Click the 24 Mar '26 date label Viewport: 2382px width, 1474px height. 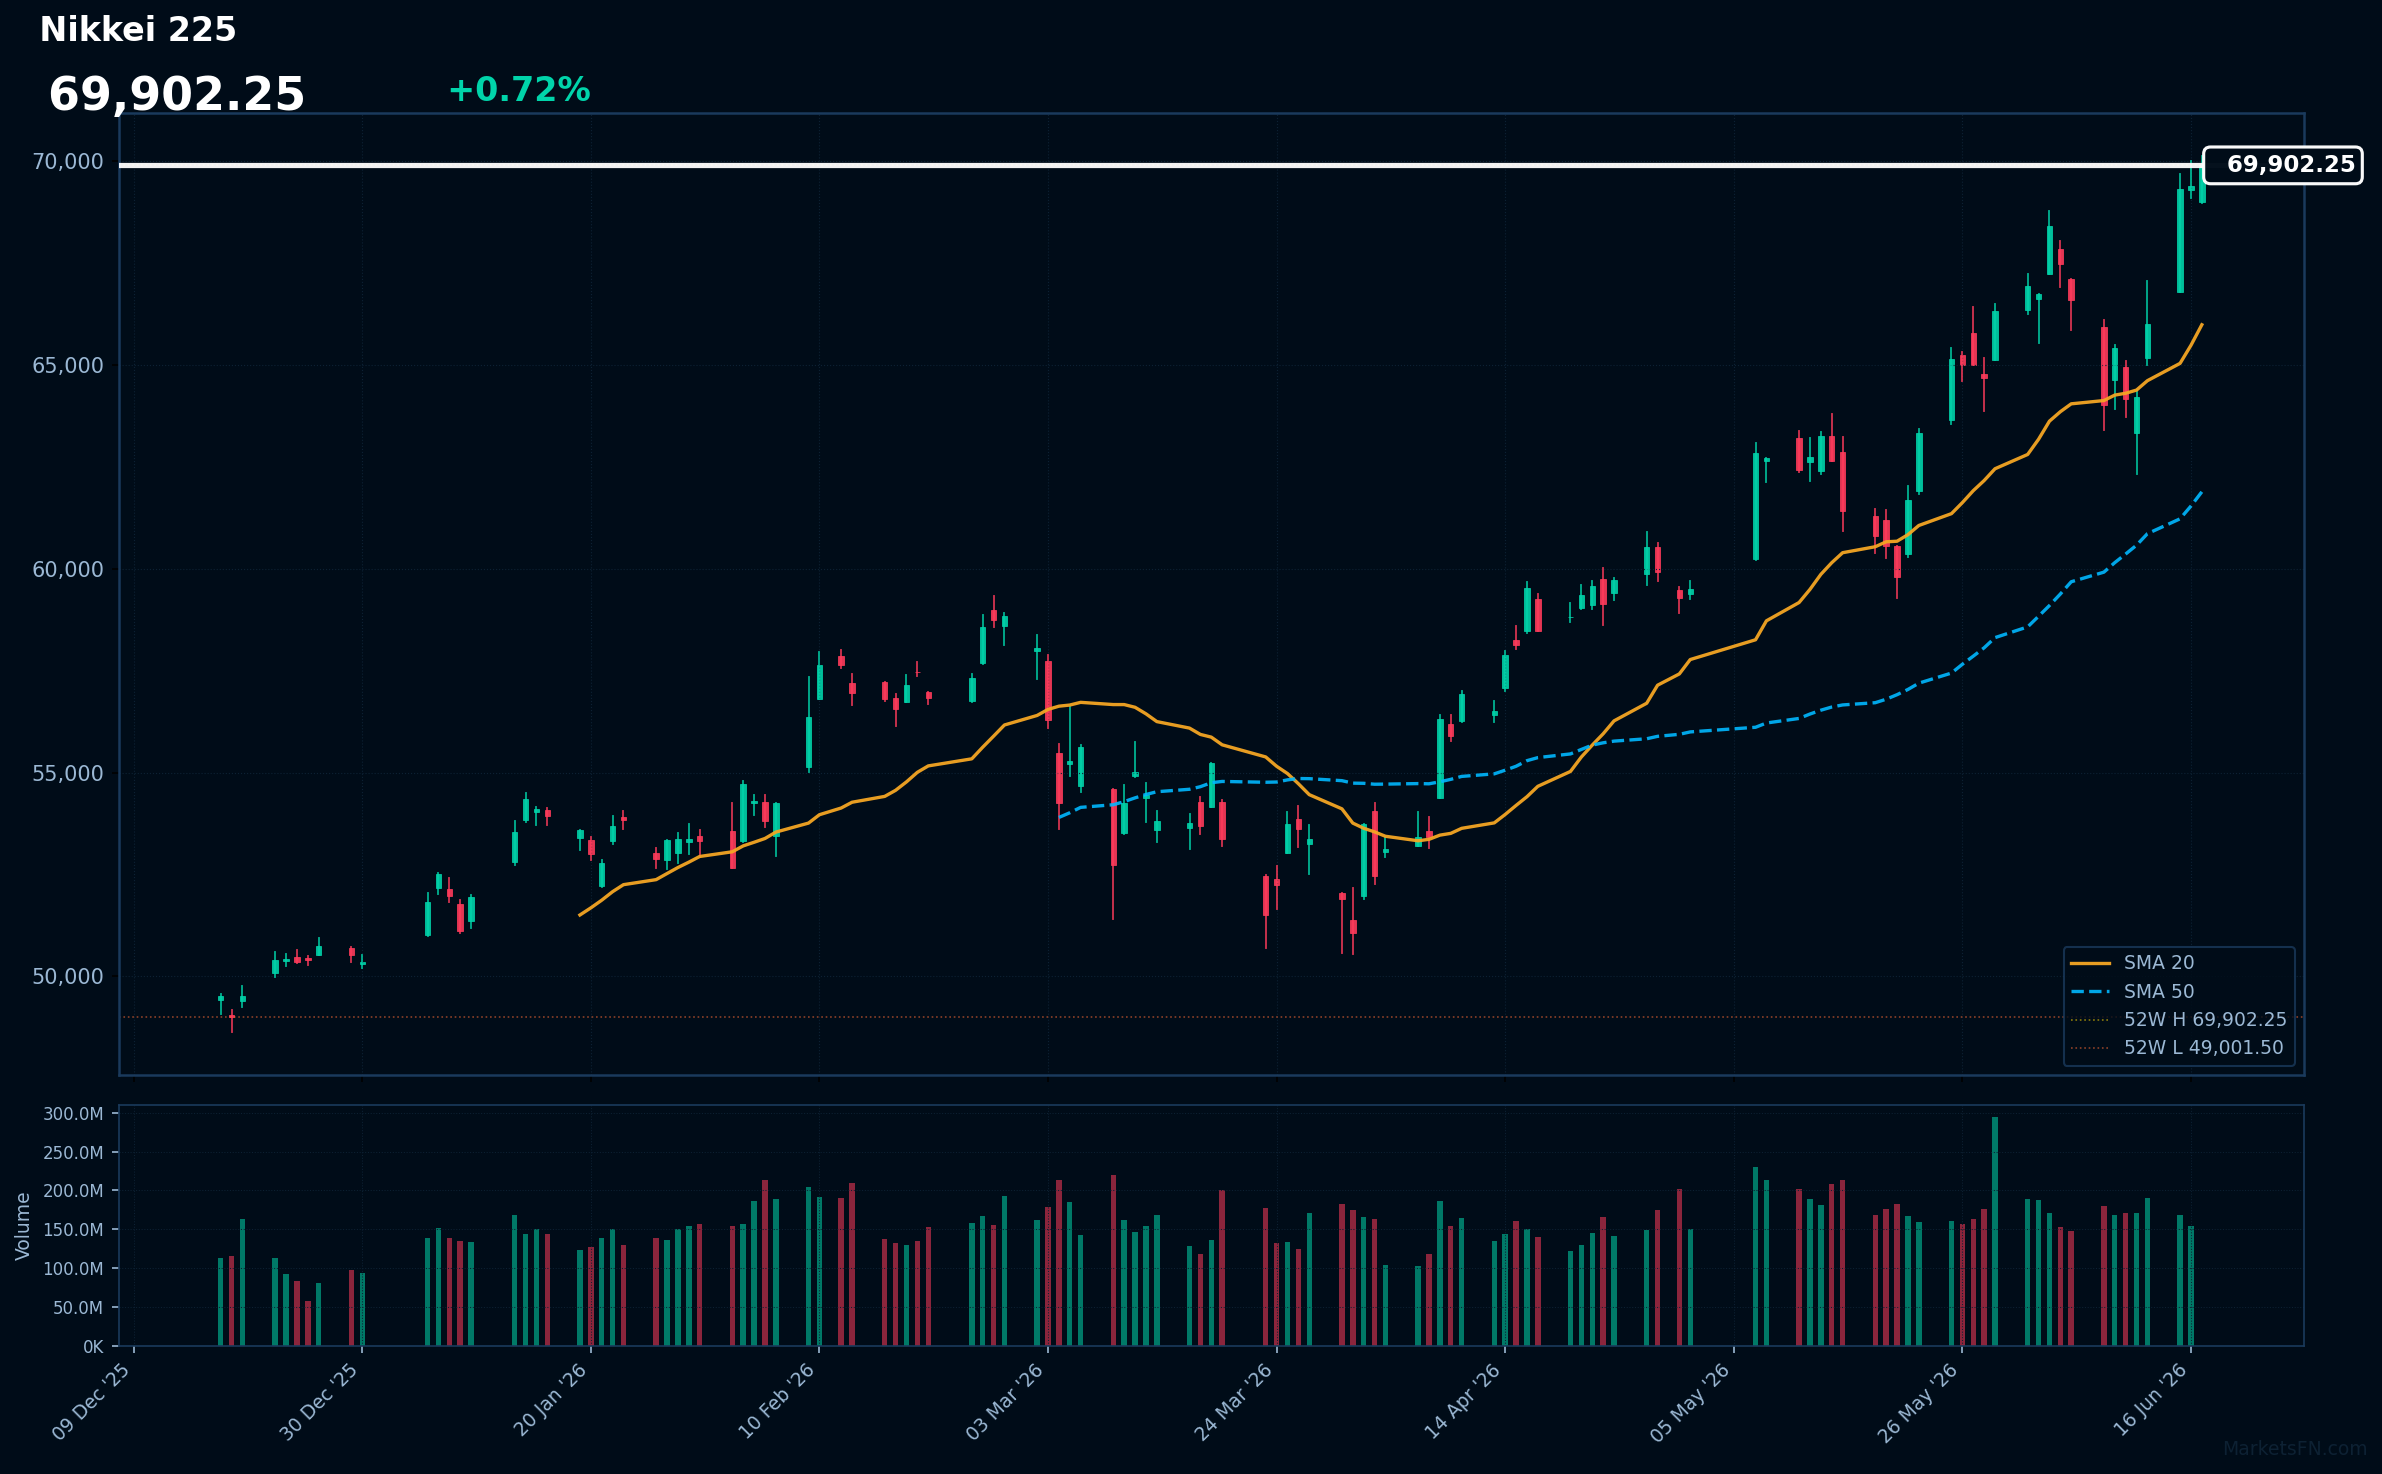point(1234,1401)
